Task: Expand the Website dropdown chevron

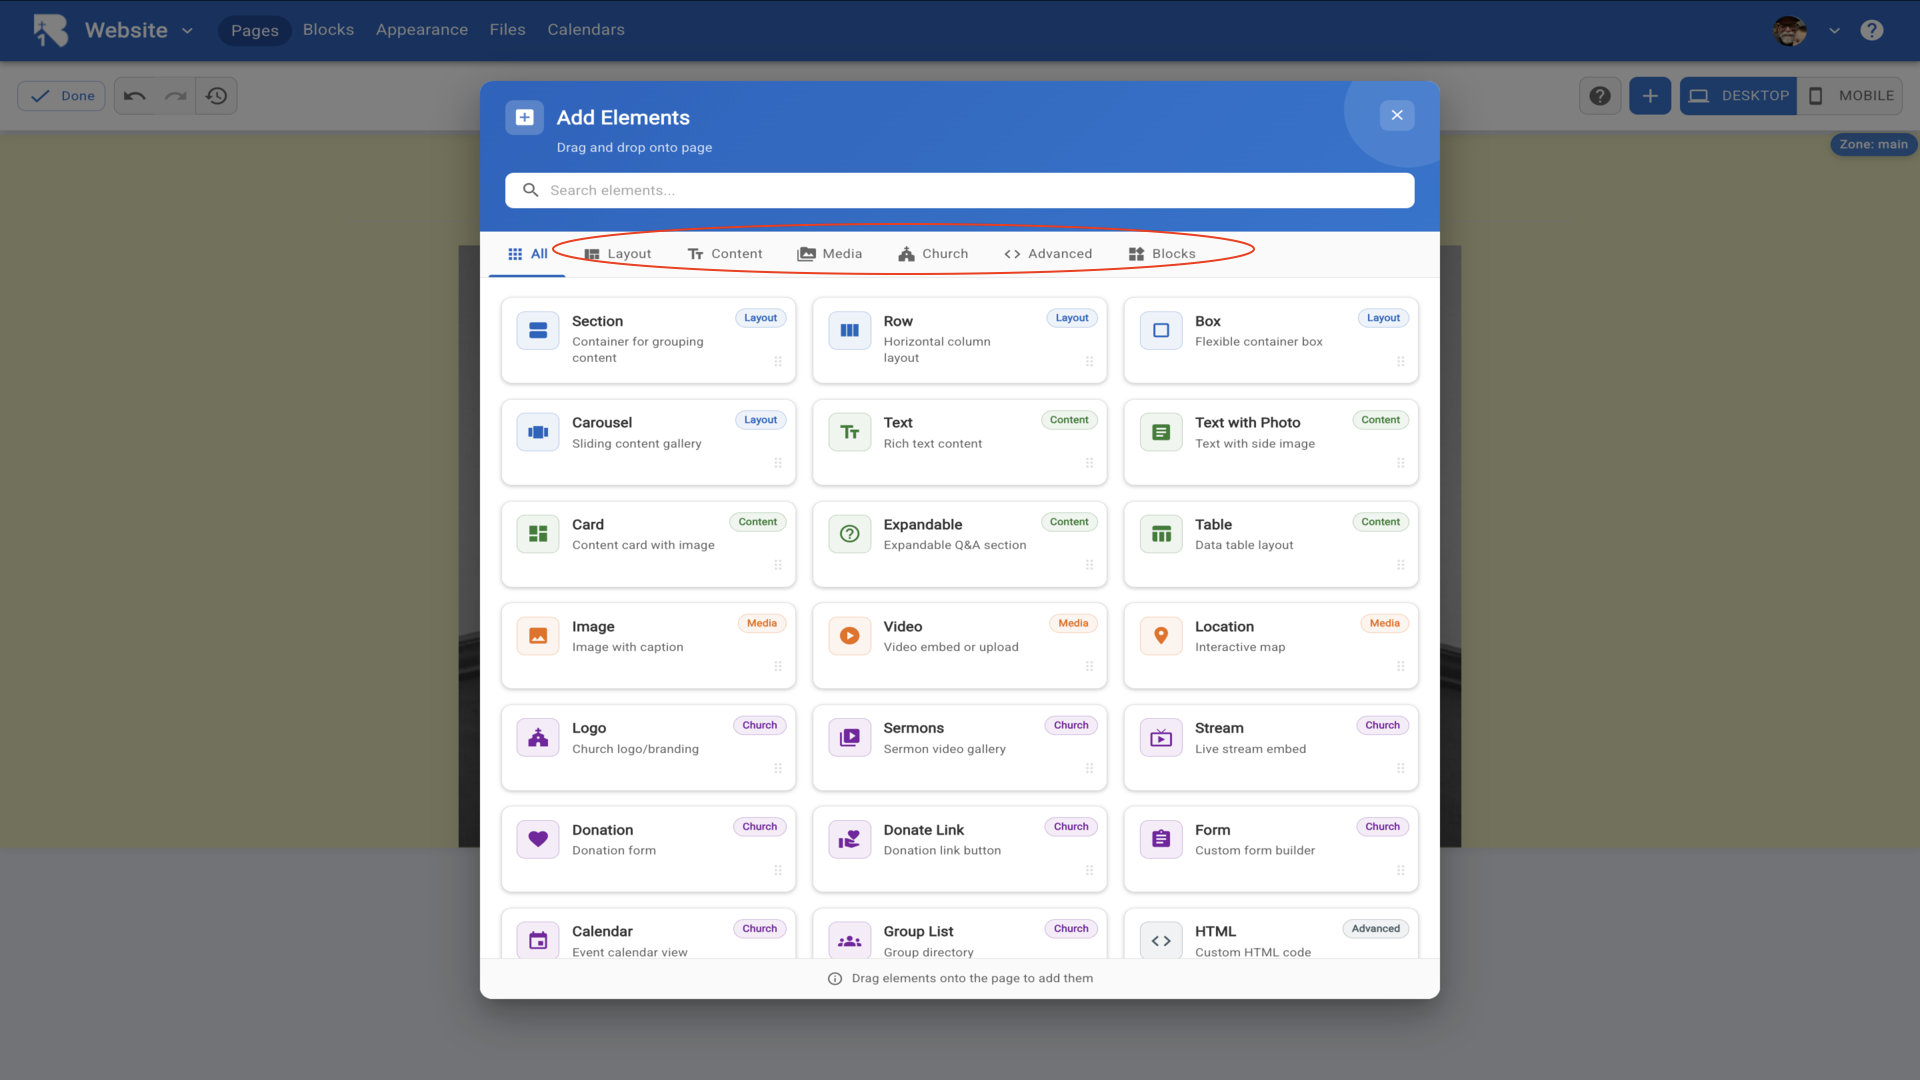Action: coord(187,31)
